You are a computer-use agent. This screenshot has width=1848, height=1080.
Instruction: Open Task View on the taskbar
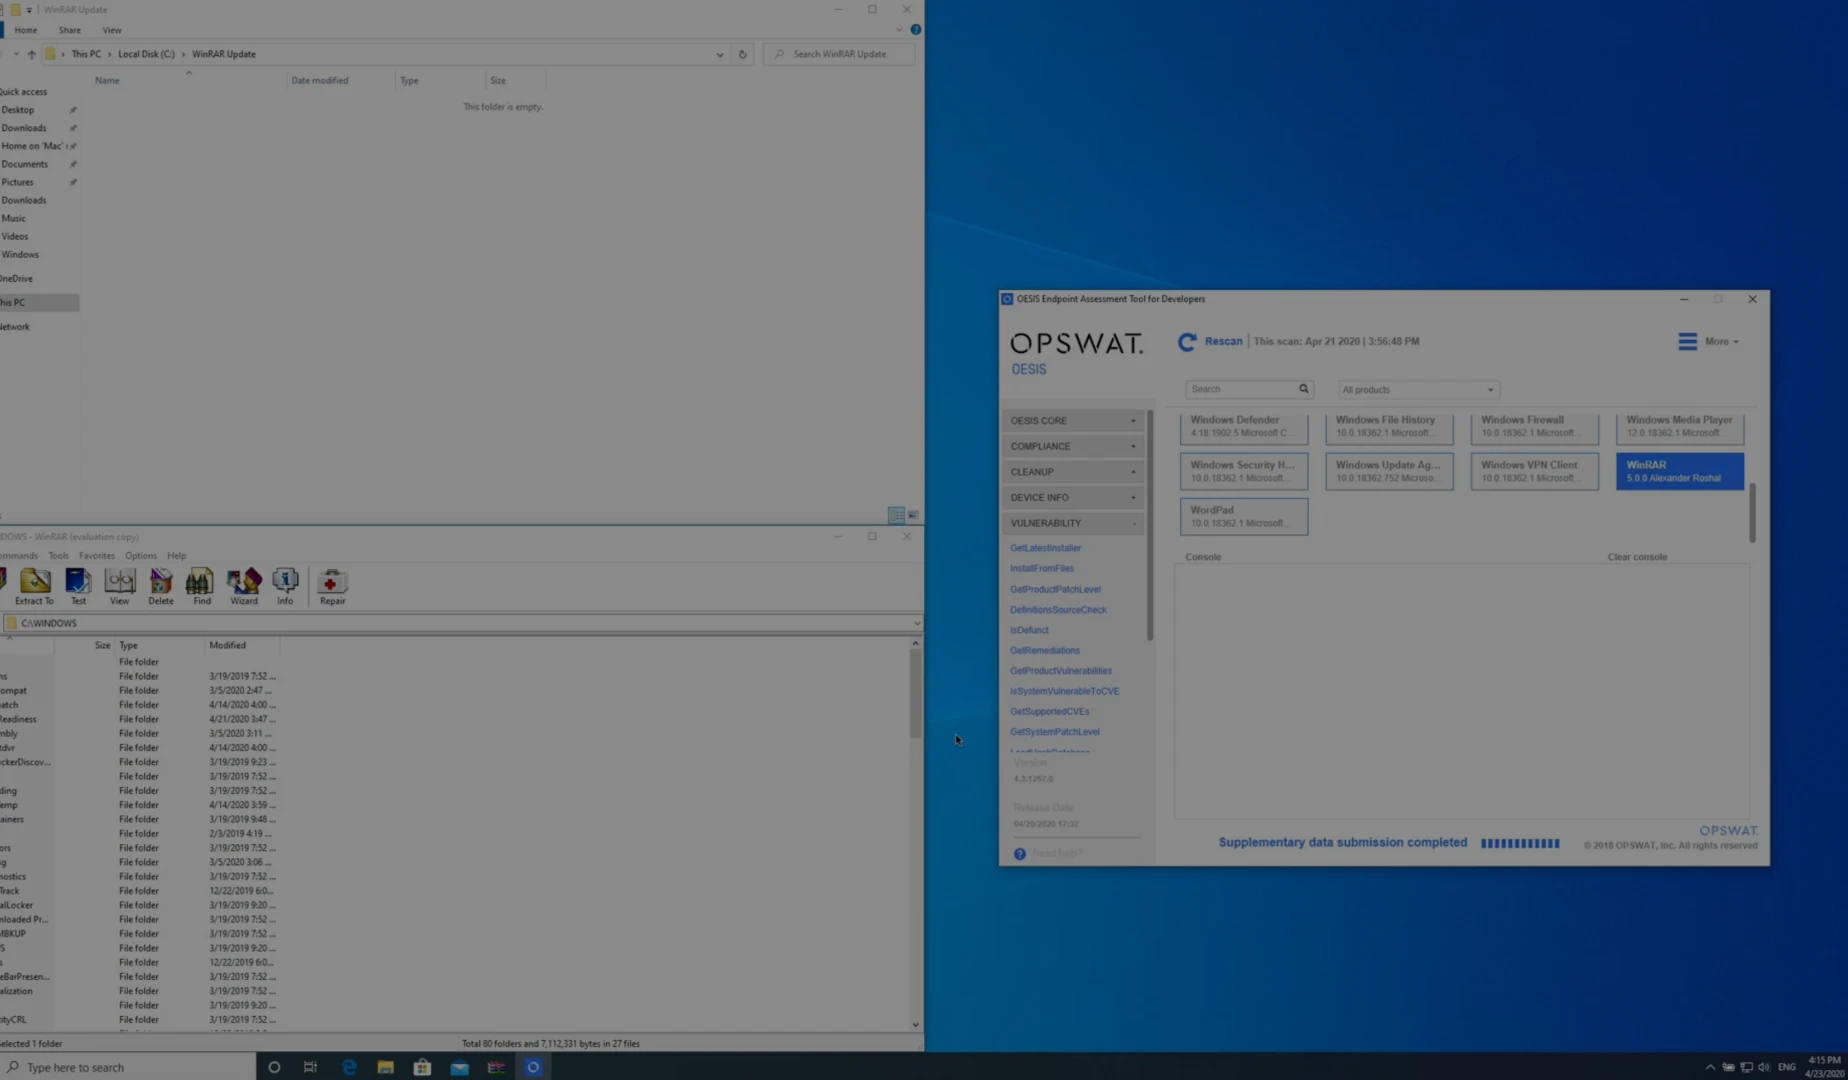click(310, 1067)
